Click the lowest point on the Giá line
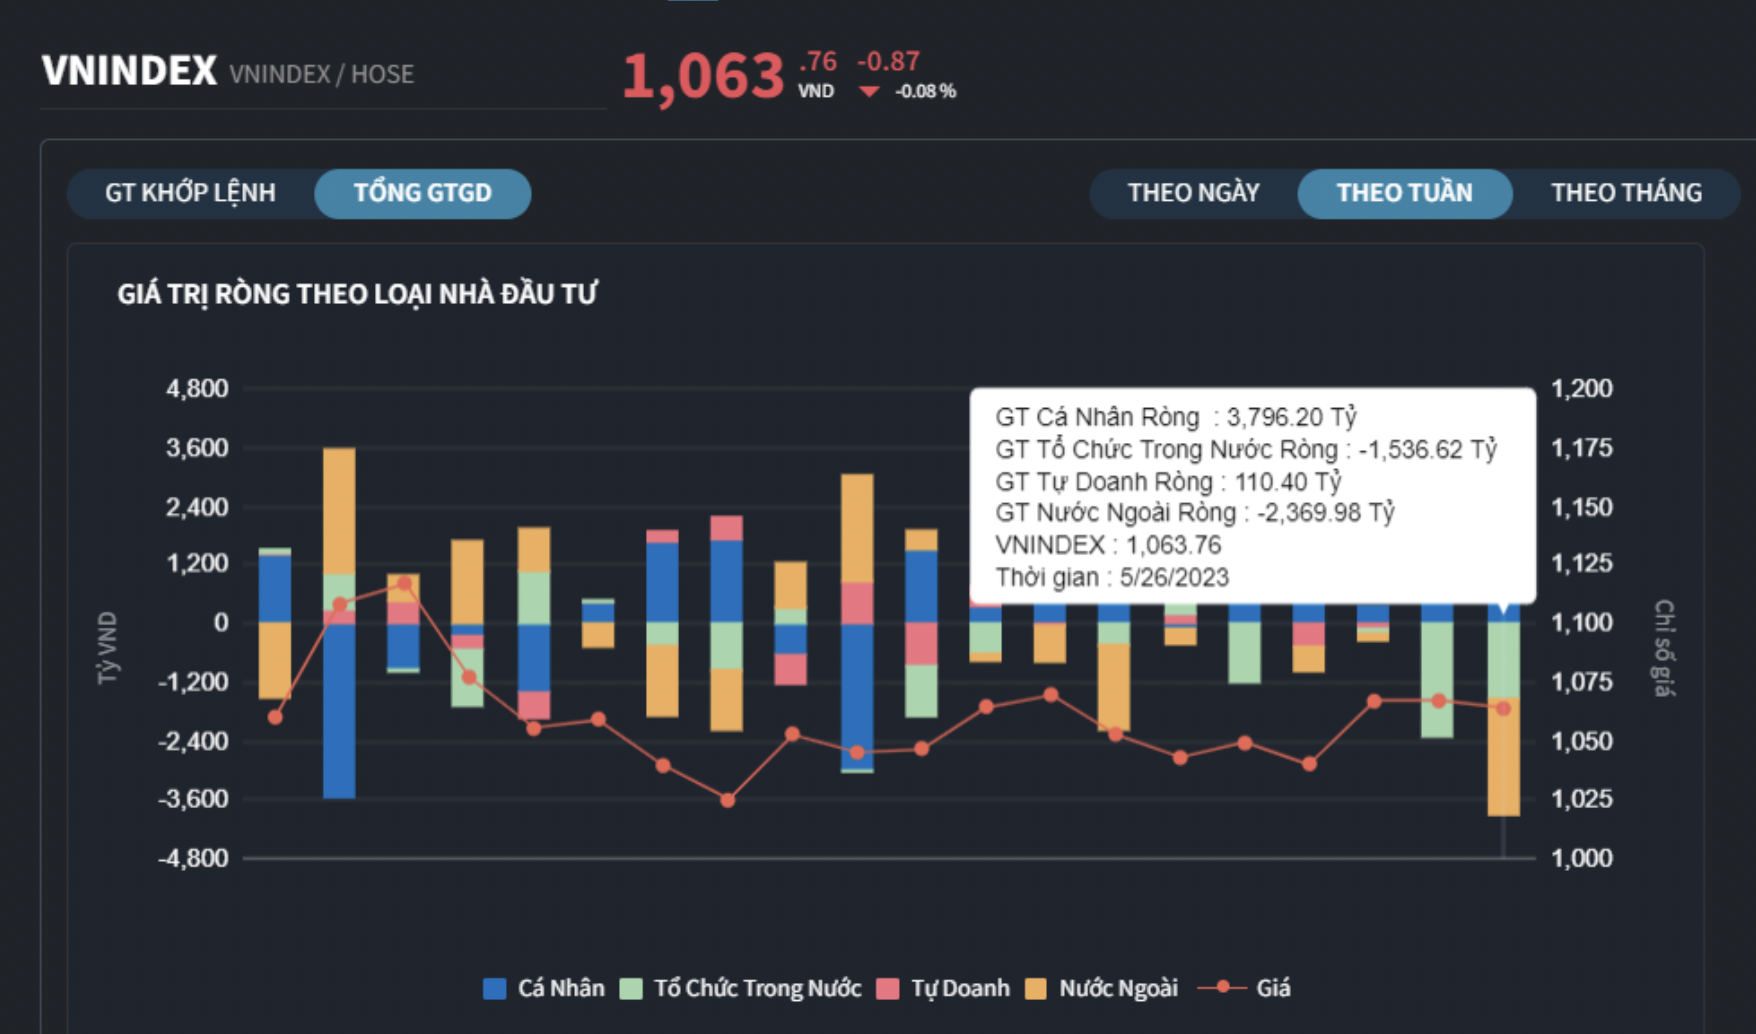 [727, 800]
